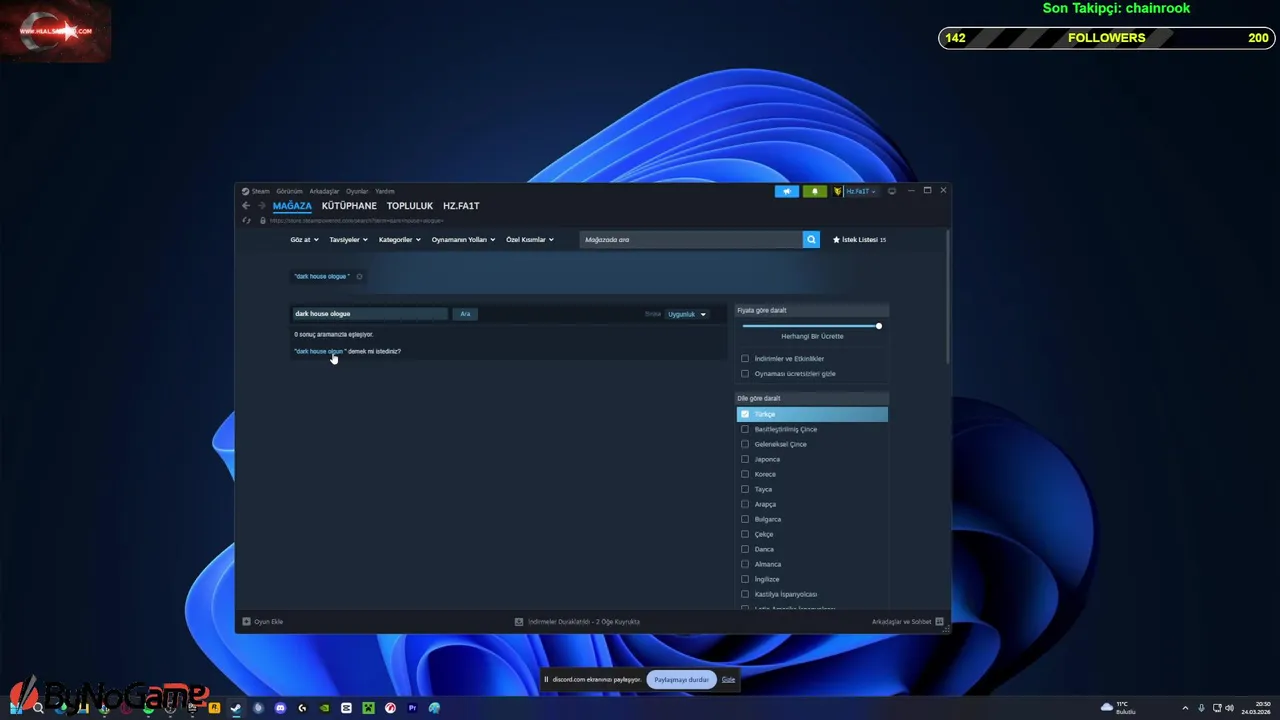Expand the Kategoriler dropdown
1280x720 pixels.
tap(400, 240)
